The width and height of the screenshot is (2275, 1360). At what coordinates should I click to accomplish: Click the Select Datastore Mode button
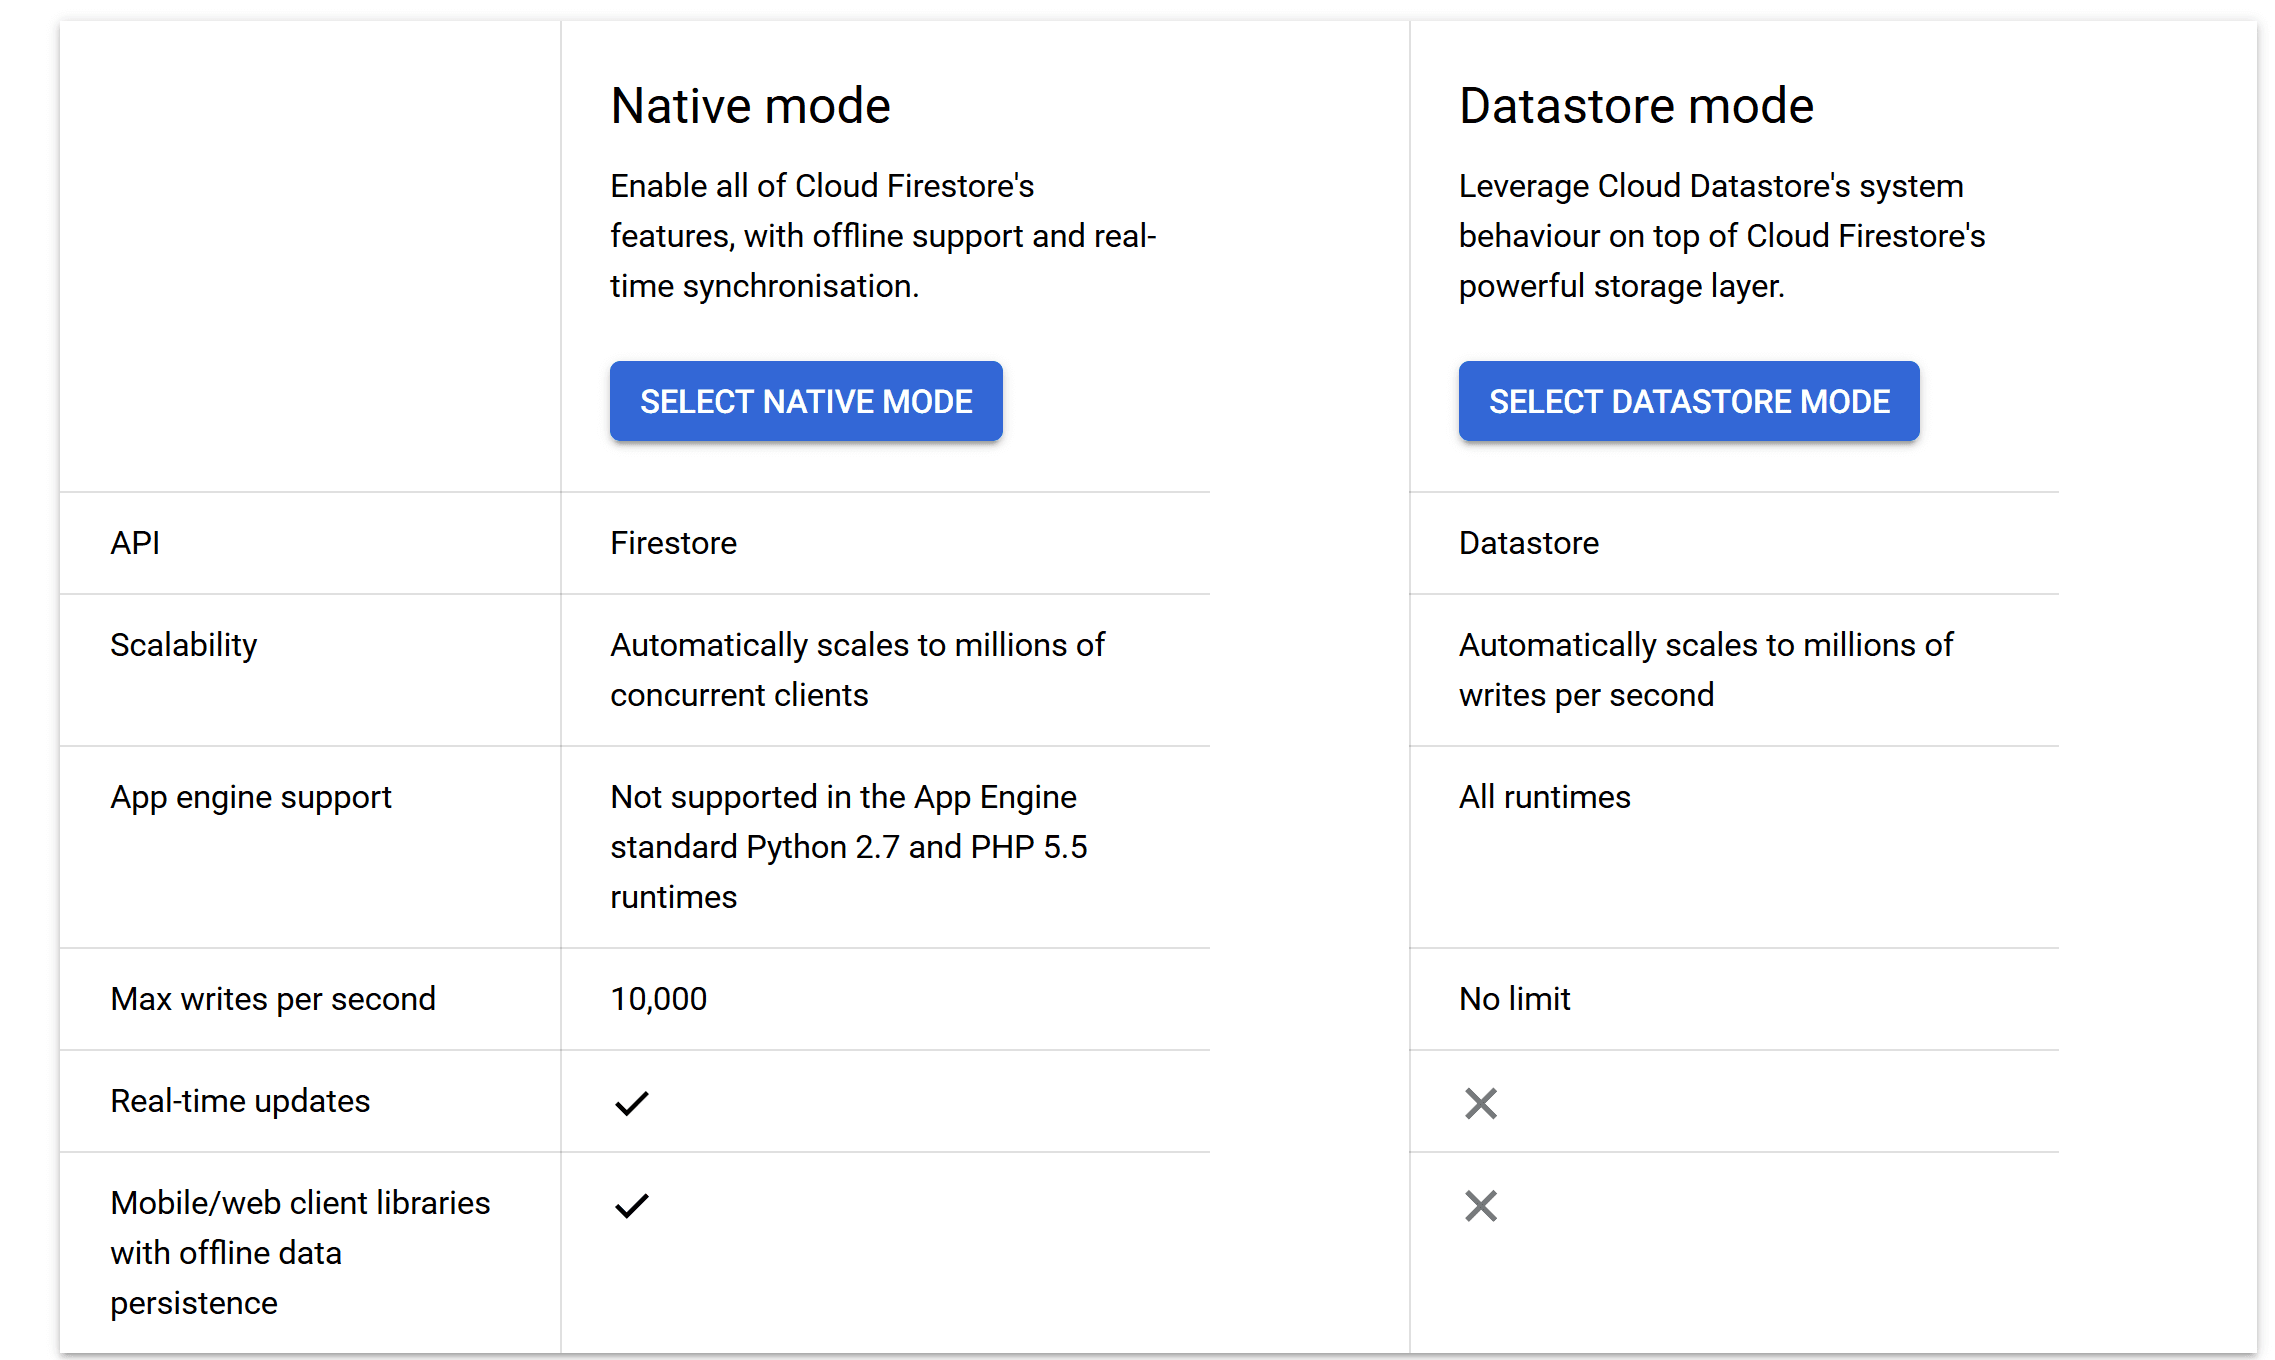1688,401
